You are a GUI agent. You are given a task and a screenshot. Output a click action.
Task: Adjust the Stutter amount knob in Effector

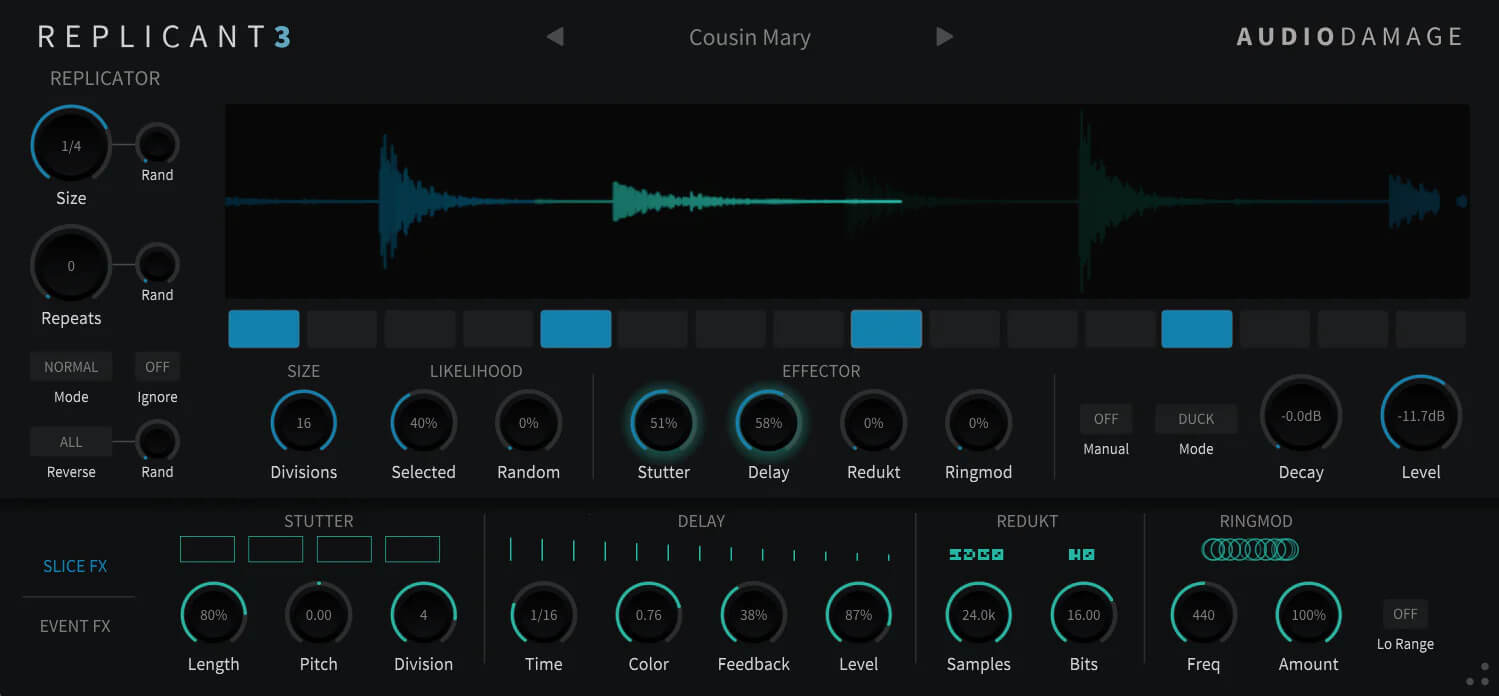(x=663, y=422)
